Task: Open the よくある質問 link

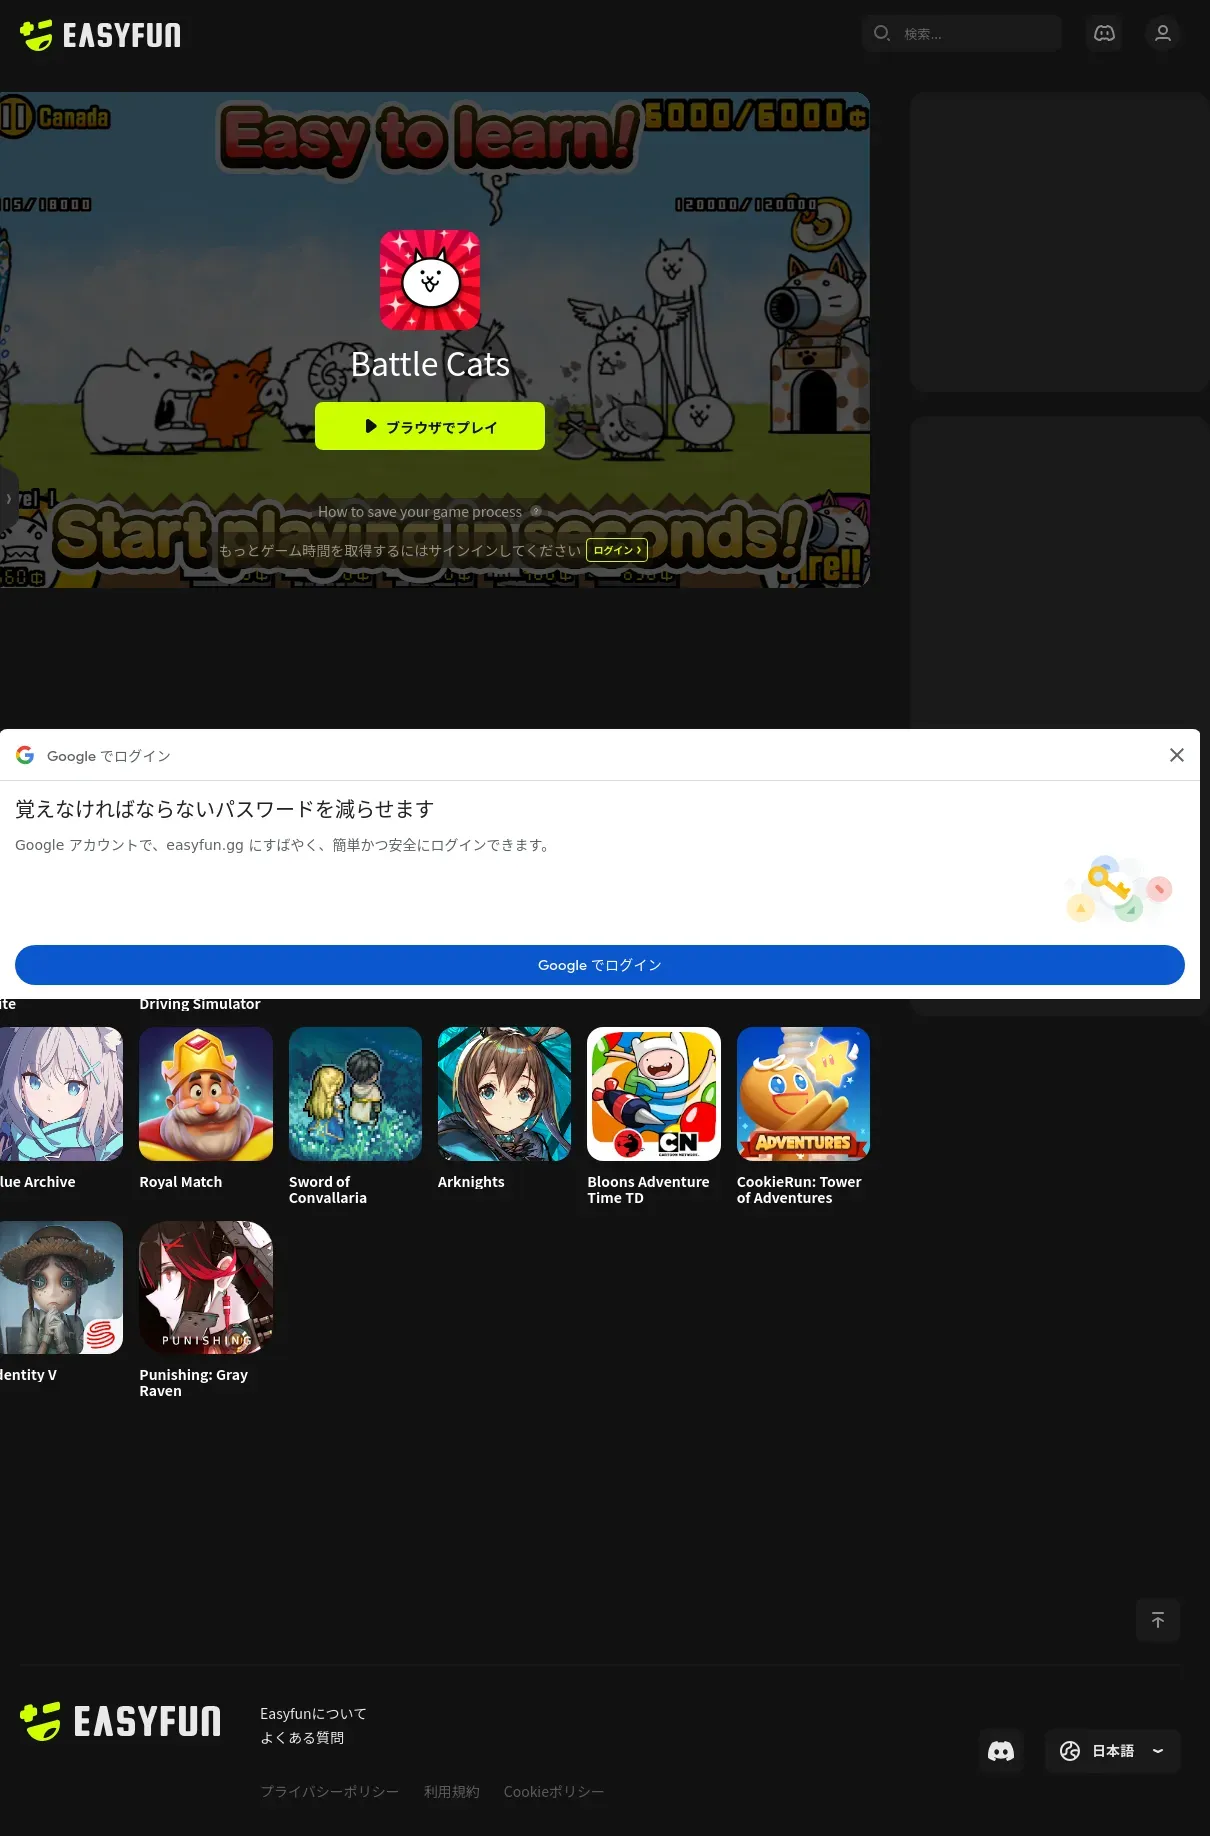Action: pos(302,1738)
